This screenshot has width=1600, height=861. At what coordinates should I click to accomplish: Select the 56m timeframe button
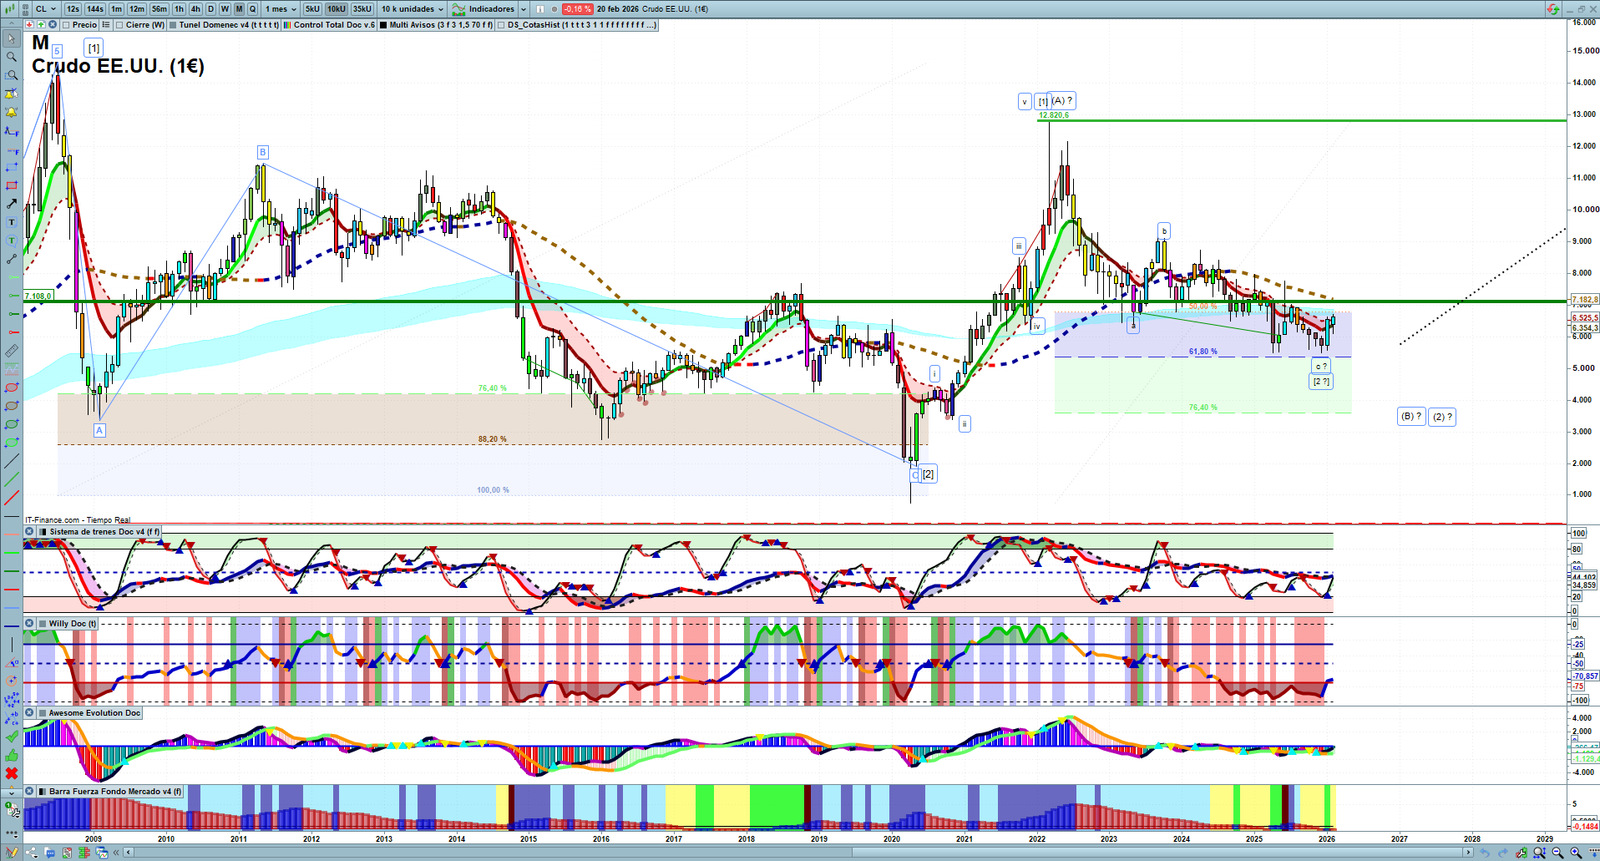pyautogui.click(x=159, y=9)
